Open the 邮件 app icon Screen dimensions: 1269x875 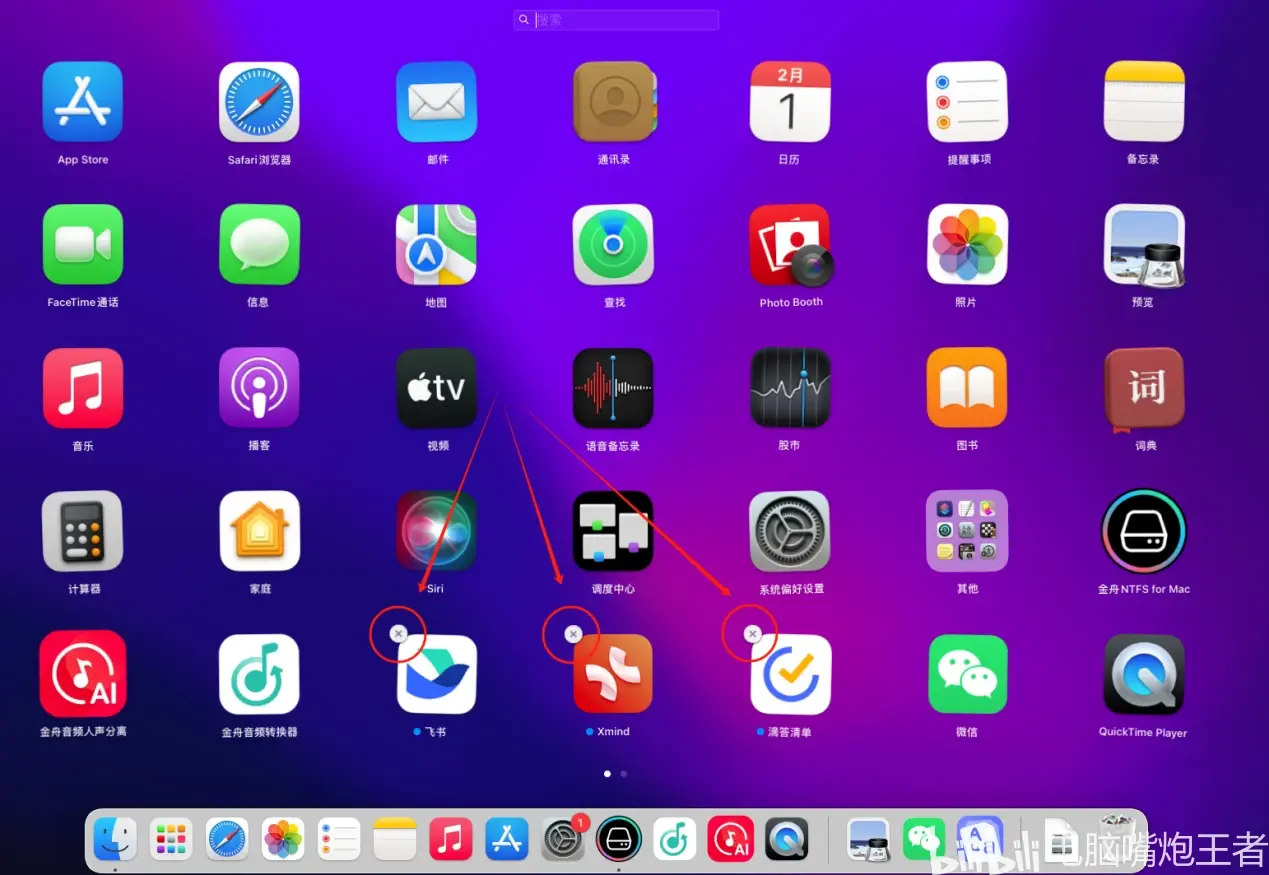[x=436, y=102]
